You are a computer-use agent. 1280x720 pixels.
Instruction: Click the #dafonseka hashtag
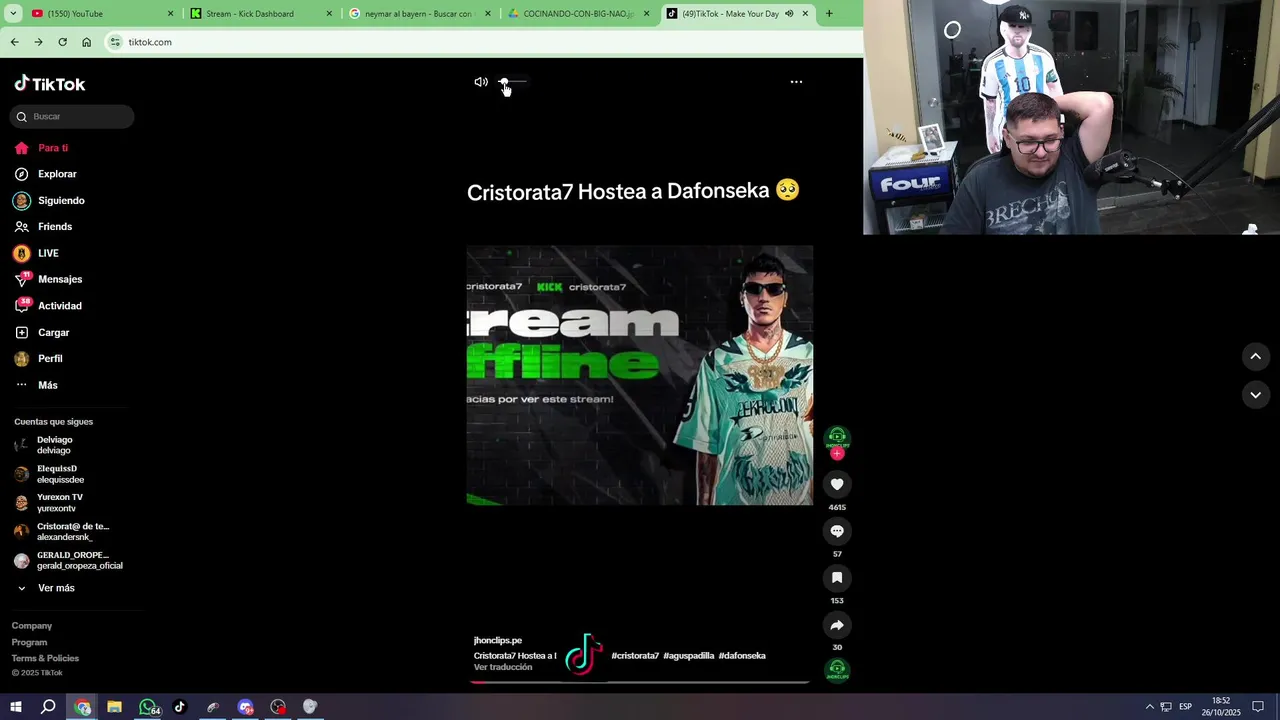click(x=742, y=656)
